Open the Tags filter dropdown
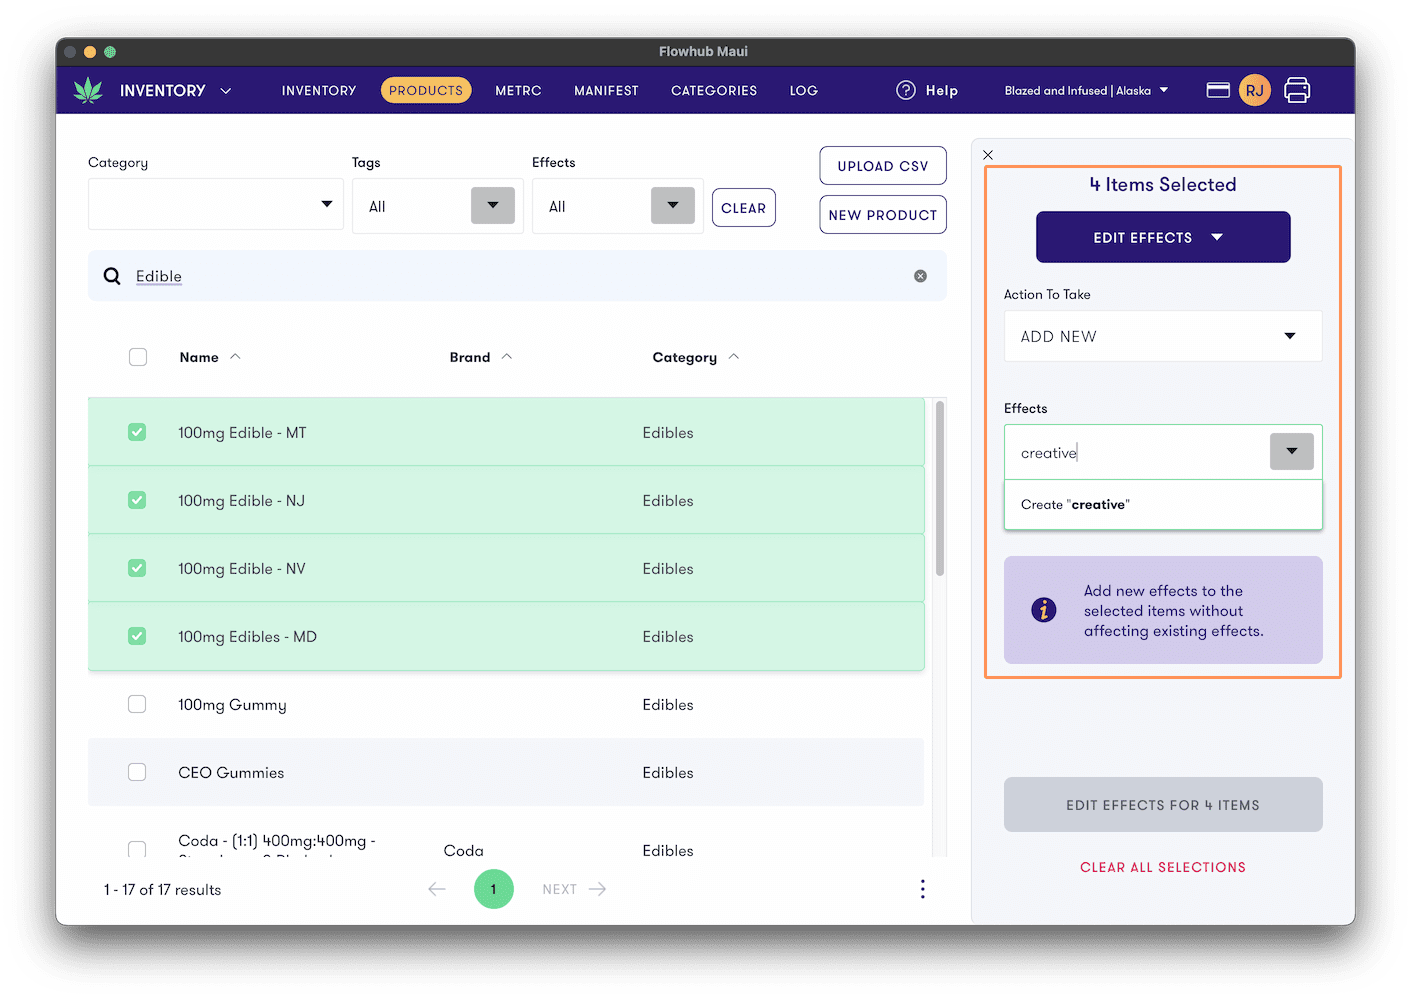The height and width of the screenshot is (999, 1411). point(492,204)
